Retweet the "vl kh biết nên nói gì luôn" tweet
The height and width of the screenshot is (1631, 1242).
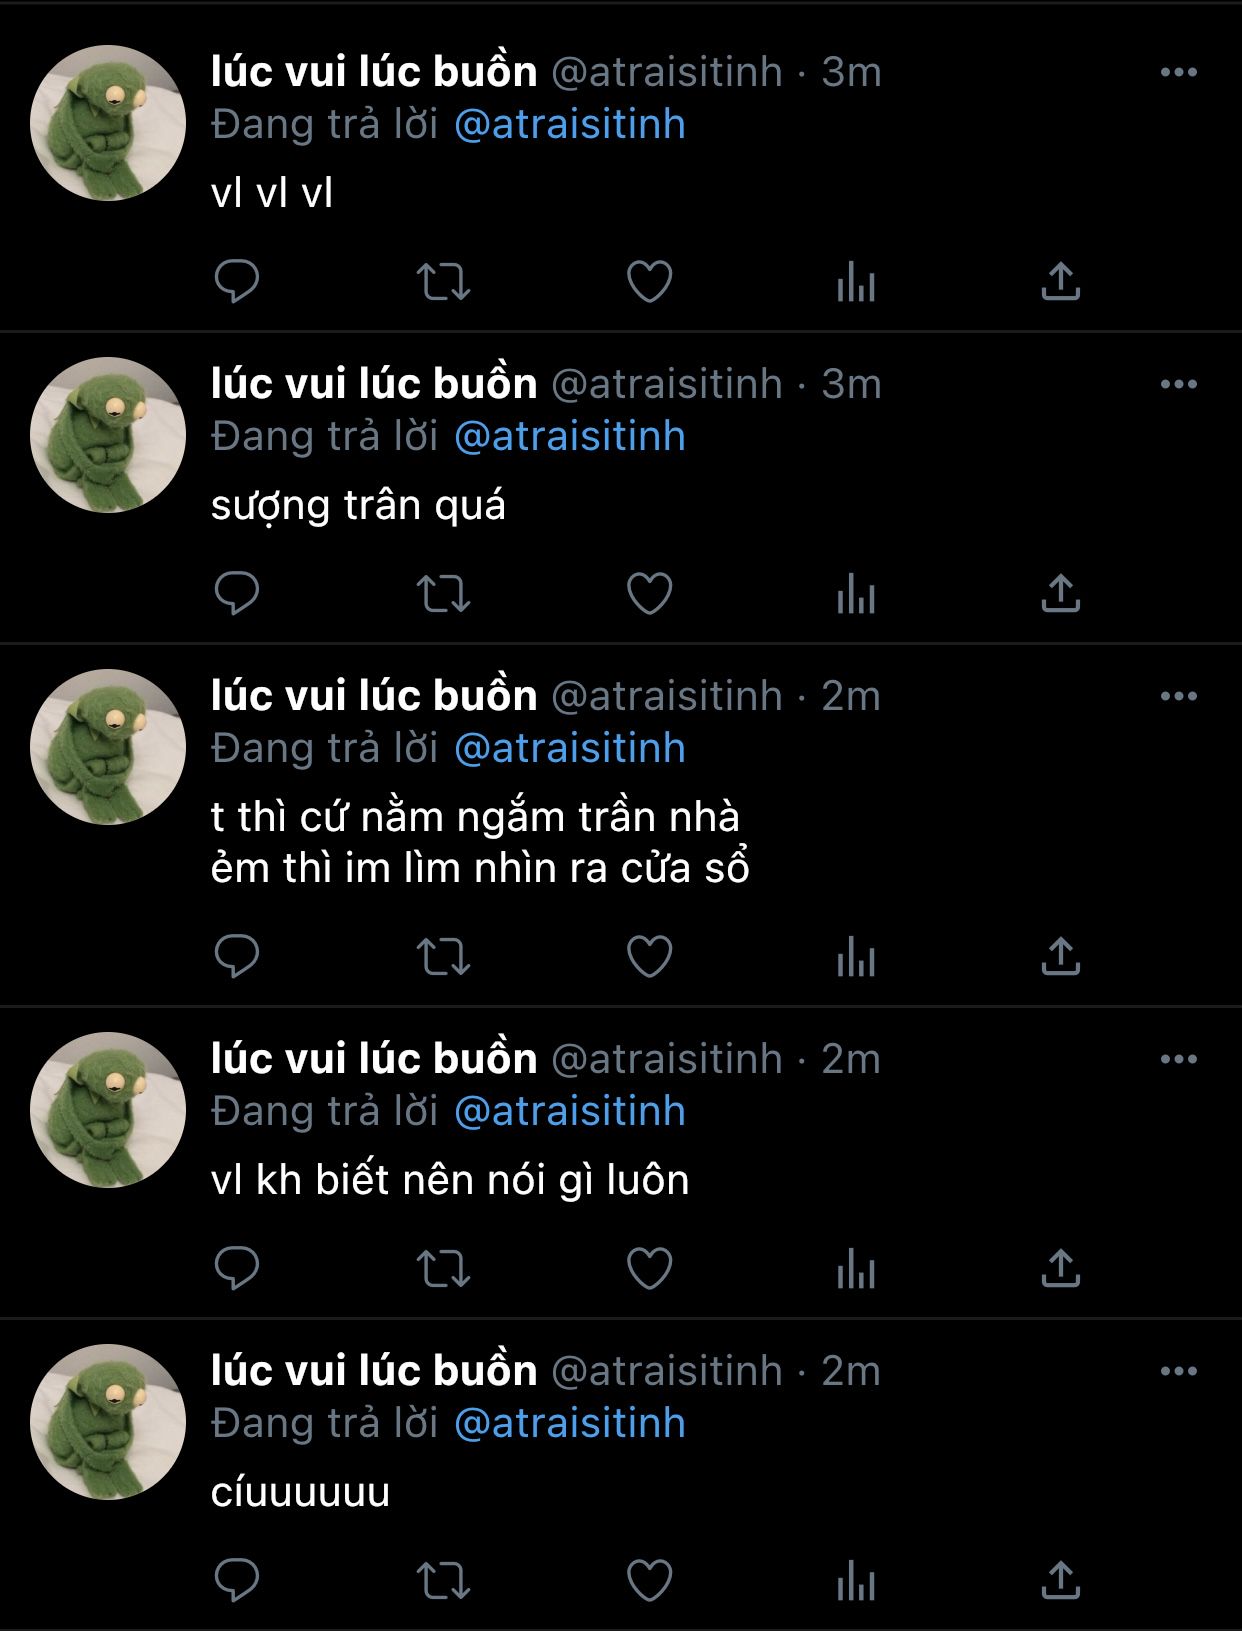[x=443, y=1268]
